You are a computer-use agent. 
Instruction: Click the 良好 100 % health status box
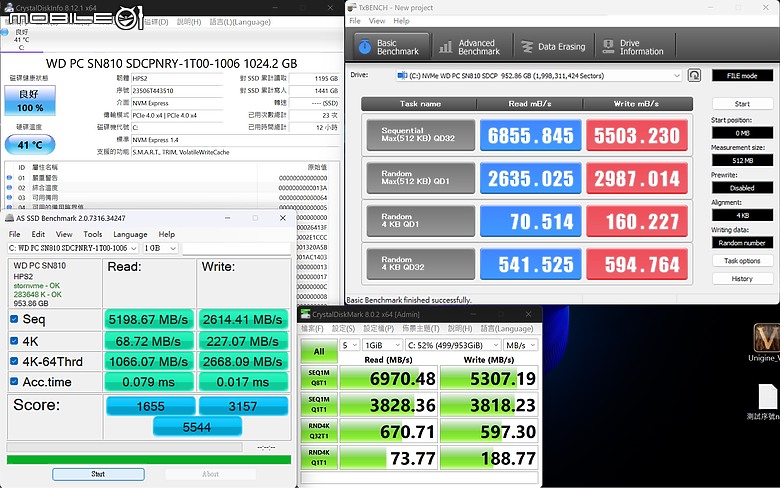(x=30, y=100)
